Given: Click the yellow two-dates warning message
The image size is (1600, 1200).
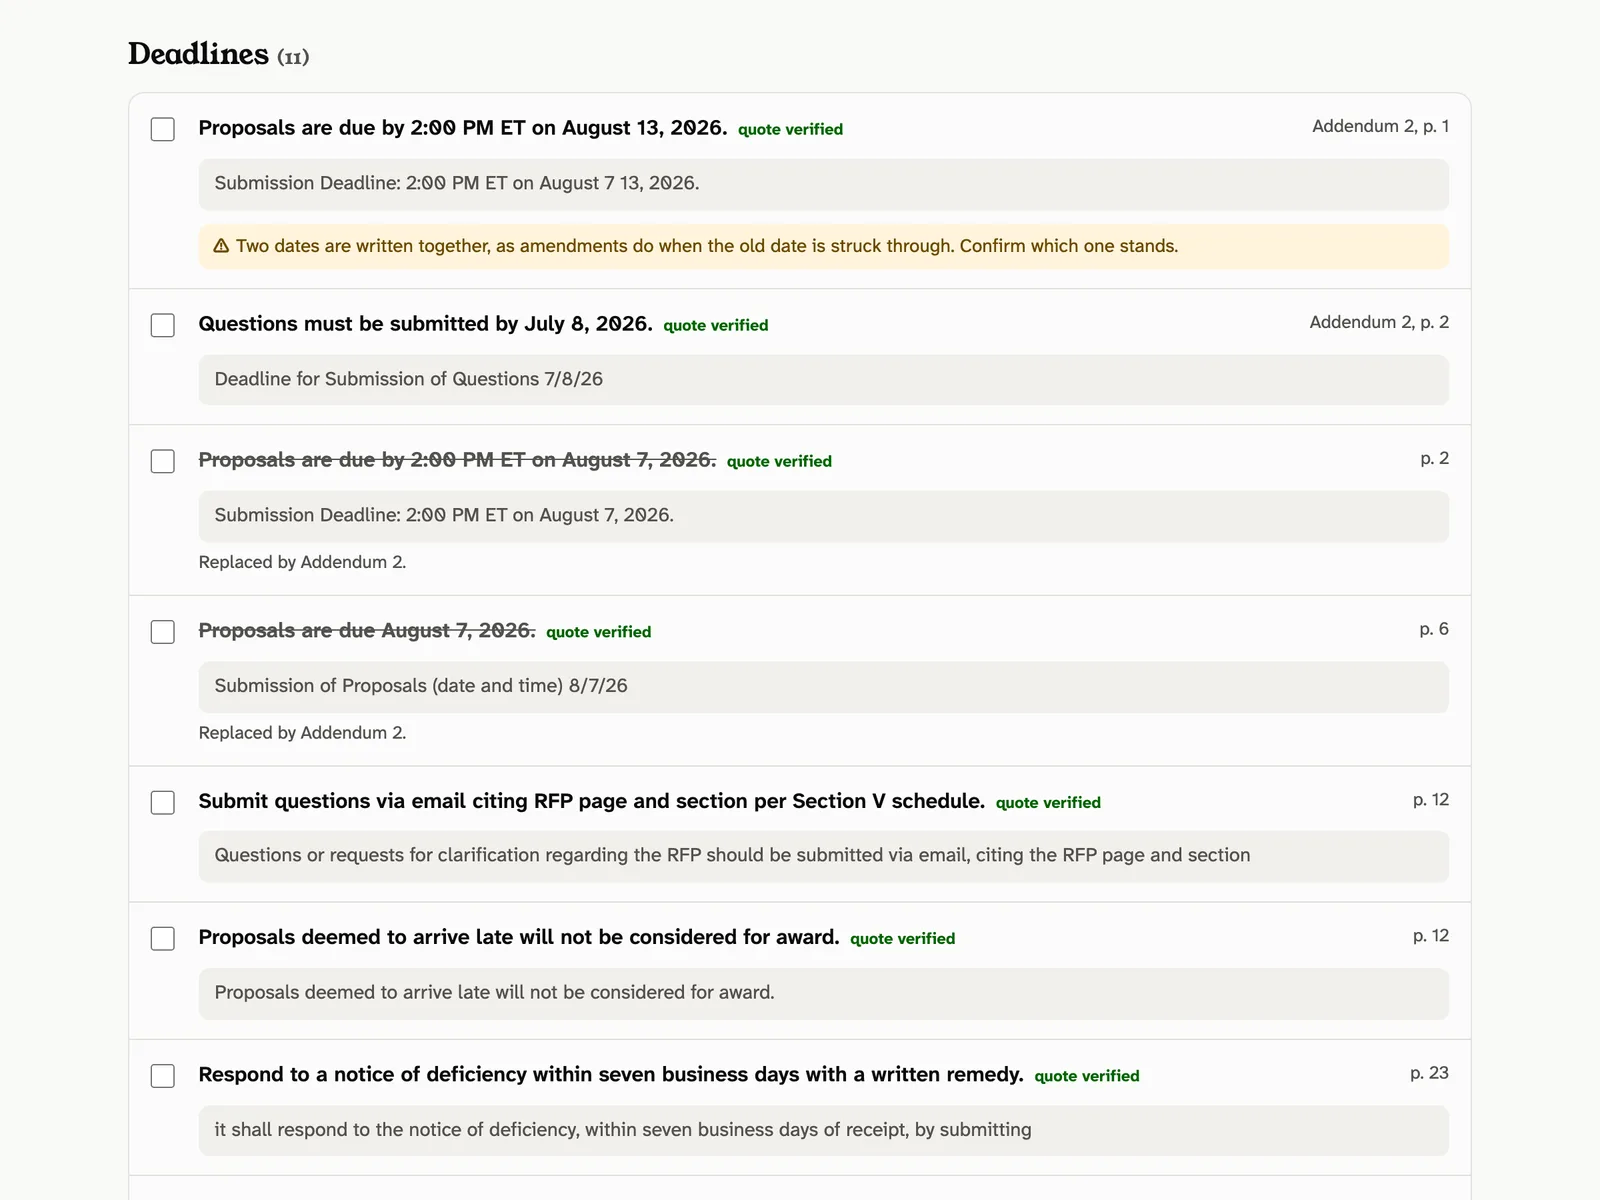Looking at the screenshot, I should (823, 246).
